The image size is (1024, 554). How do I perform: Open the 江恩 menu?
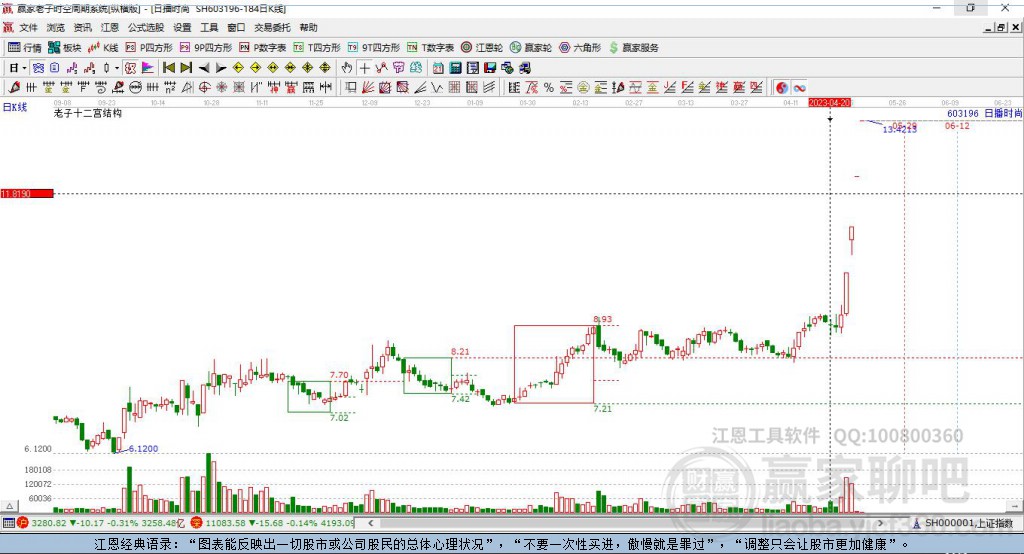click(x=110, y=27)
